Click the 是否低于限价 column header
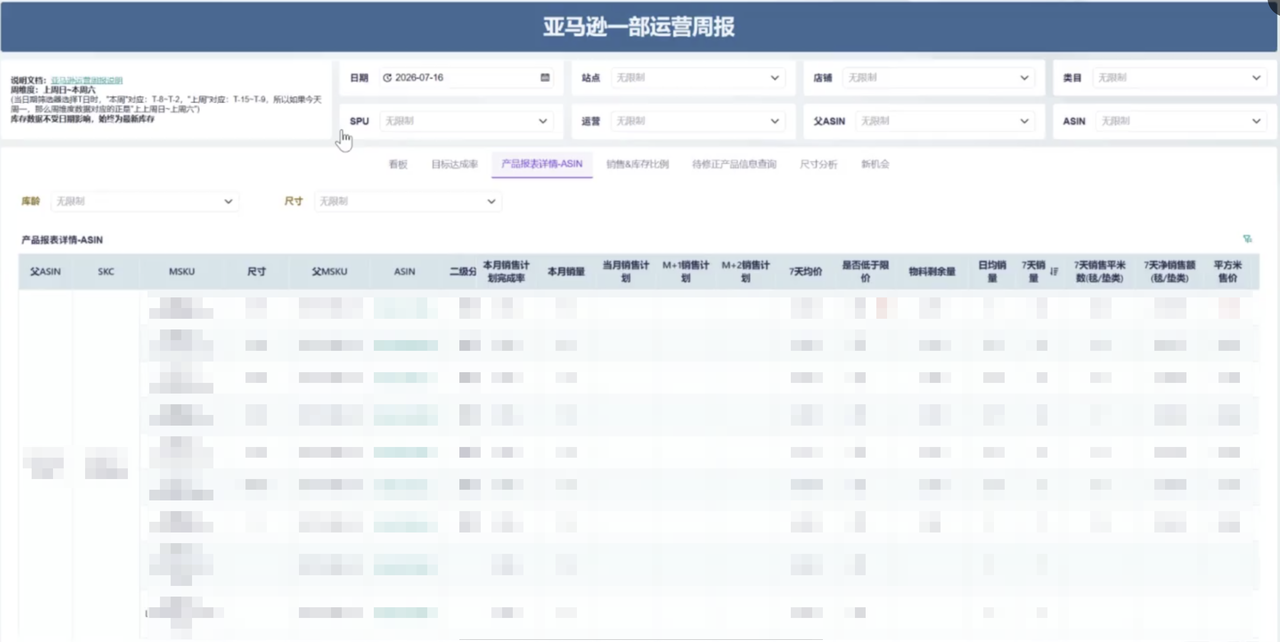1280x642 pixels. click(x=865, y=272)
